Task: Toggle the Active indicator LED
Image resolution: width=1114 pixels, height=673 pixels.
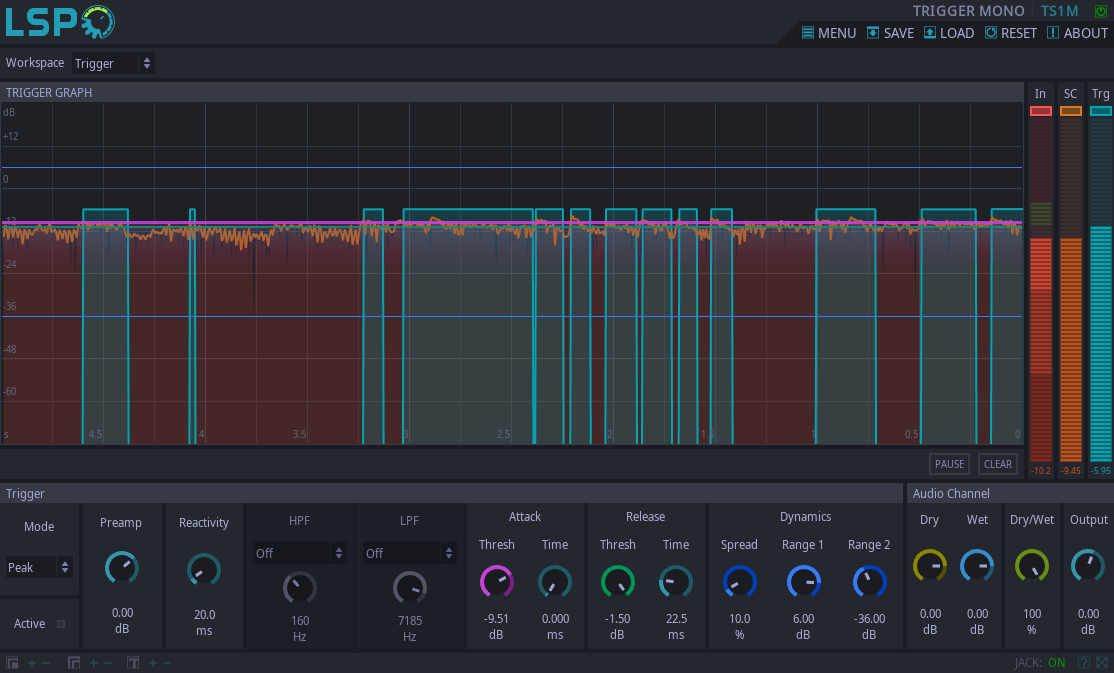Action: pyautogui.click(x=61, y=624)
